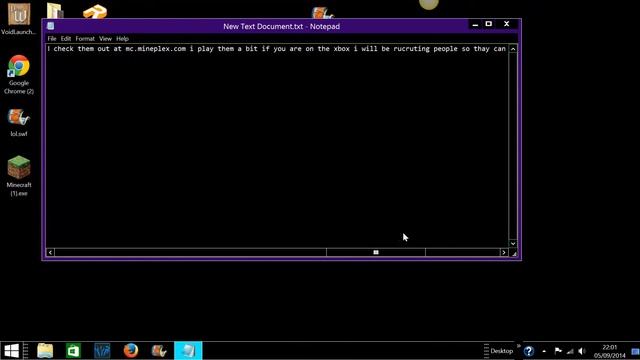Close the Notepad window
Viewport: 640px width, 360px height.
(x=507, y=24)
